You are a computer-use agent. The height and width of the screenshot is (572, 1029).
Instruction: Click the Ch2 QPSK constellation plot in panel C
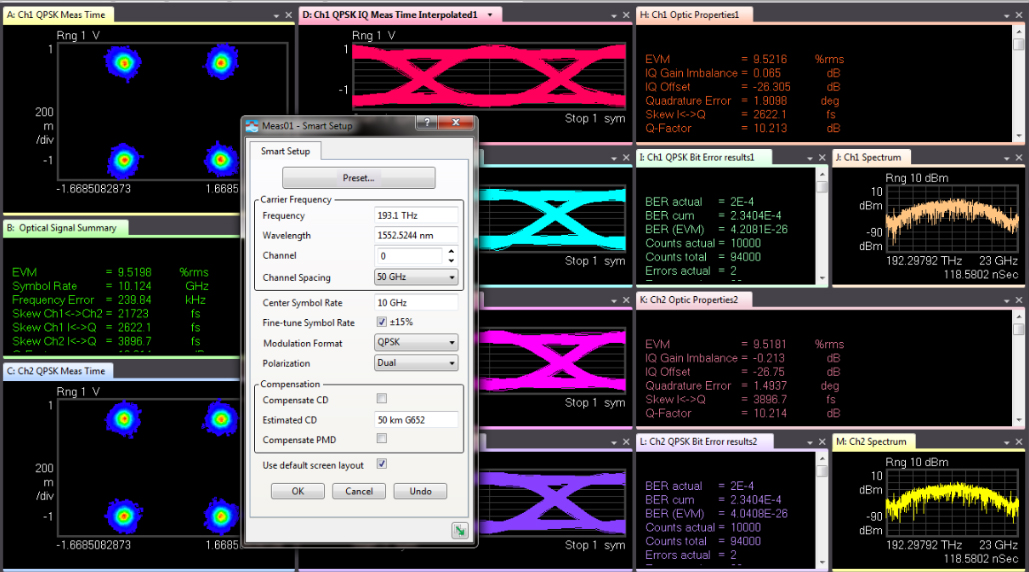148,468
